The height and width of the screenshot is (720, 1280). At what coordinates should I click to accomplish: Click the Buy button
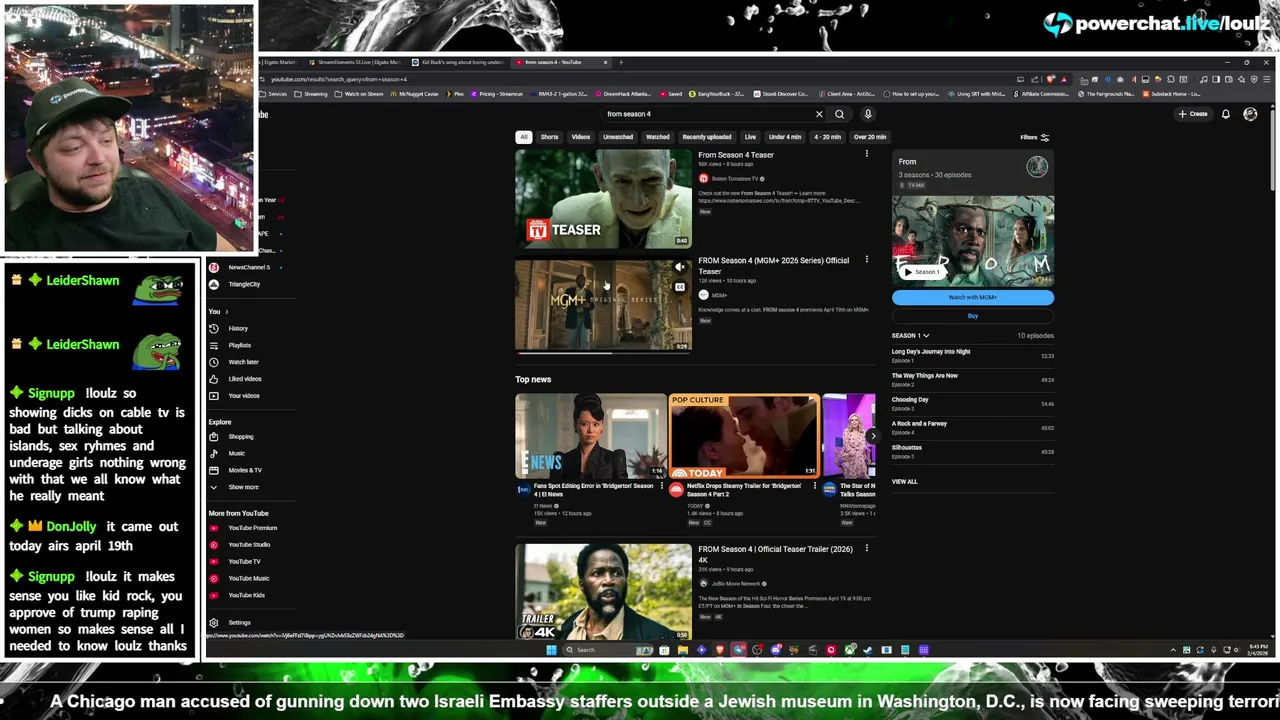pyautogui.click(x=973, y=316)
